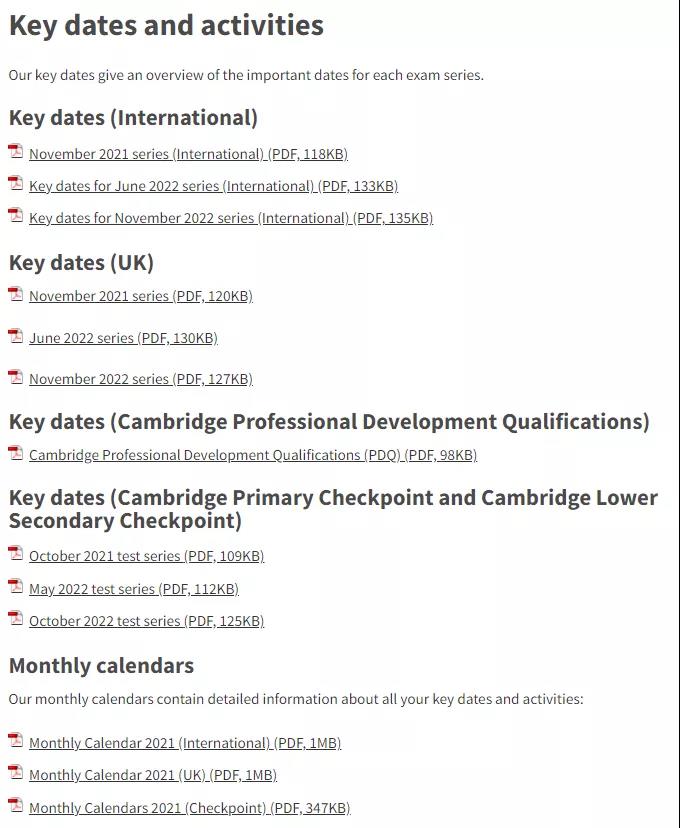Click the PDF icon next to June 2022 series
The image size is (680, 828).
(x=15, y=336)
